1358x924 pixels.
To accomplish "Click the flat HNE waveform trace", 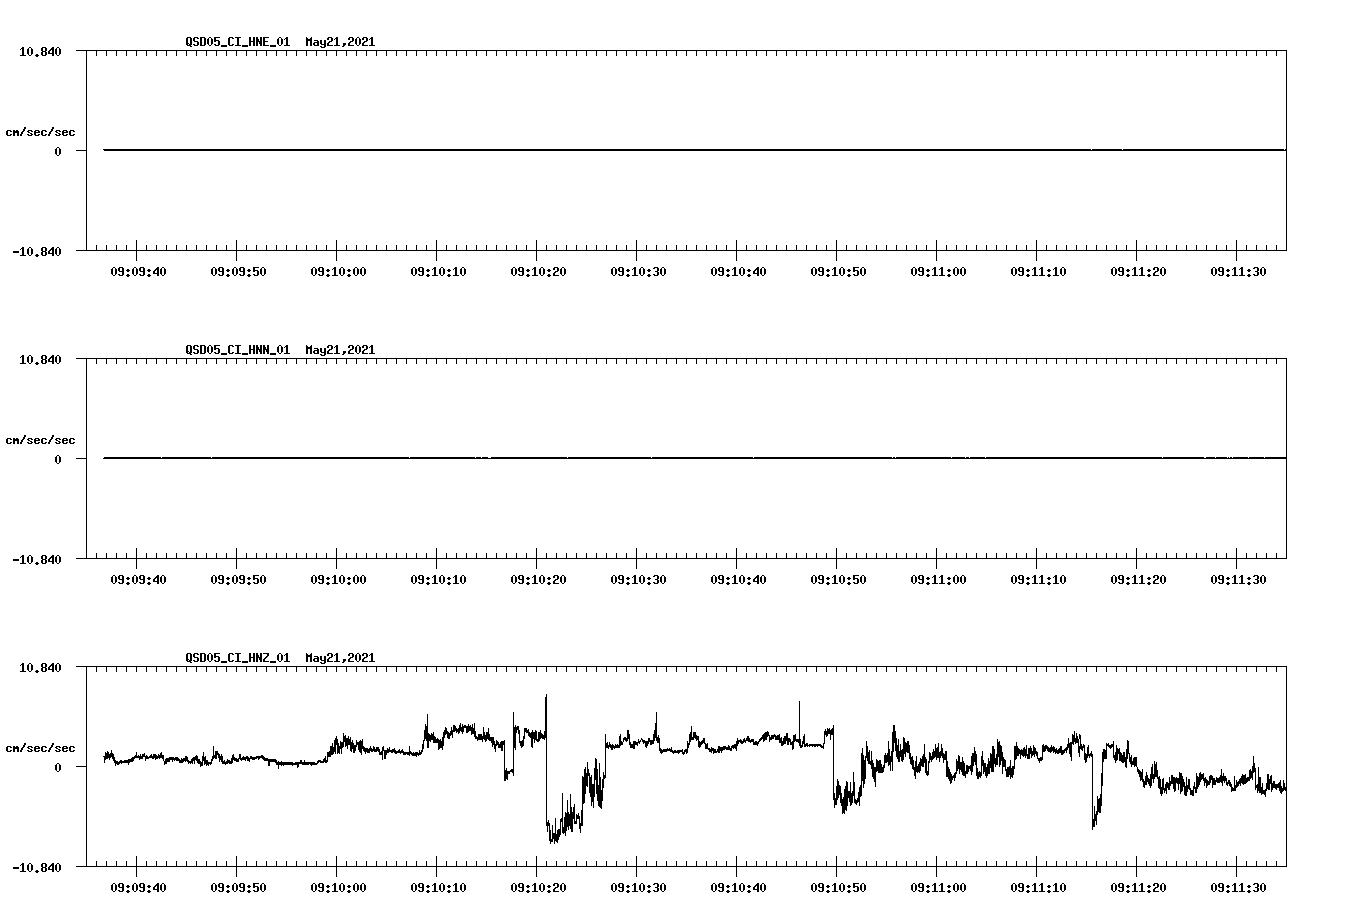I will click(x=600, y=149).
